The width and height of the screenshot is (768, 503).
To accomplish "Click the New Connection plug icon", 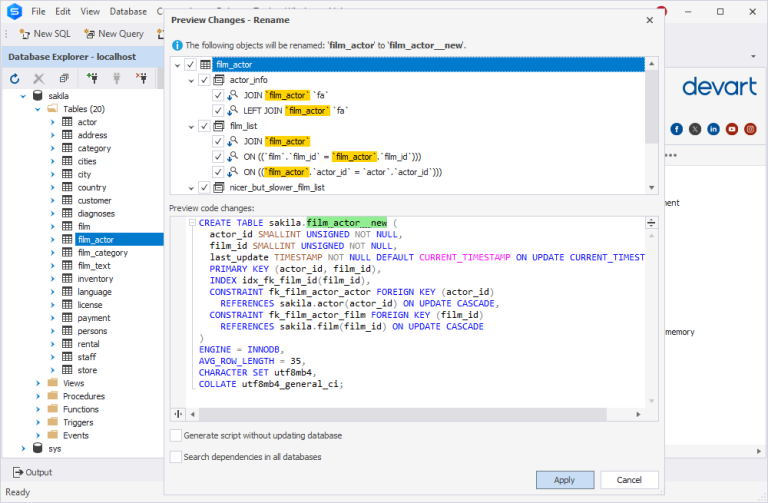I will point(93,78).
